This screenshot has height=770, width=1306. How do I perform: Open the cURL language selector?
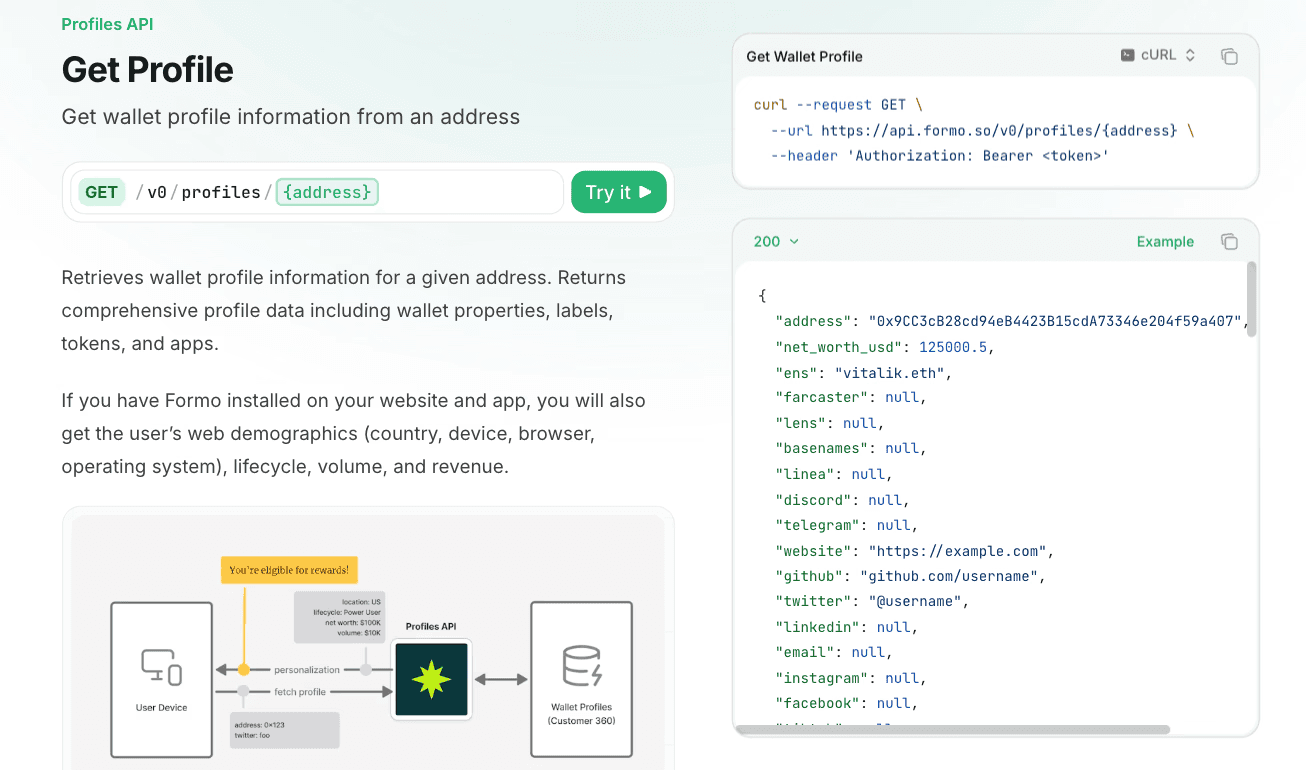1157,55
